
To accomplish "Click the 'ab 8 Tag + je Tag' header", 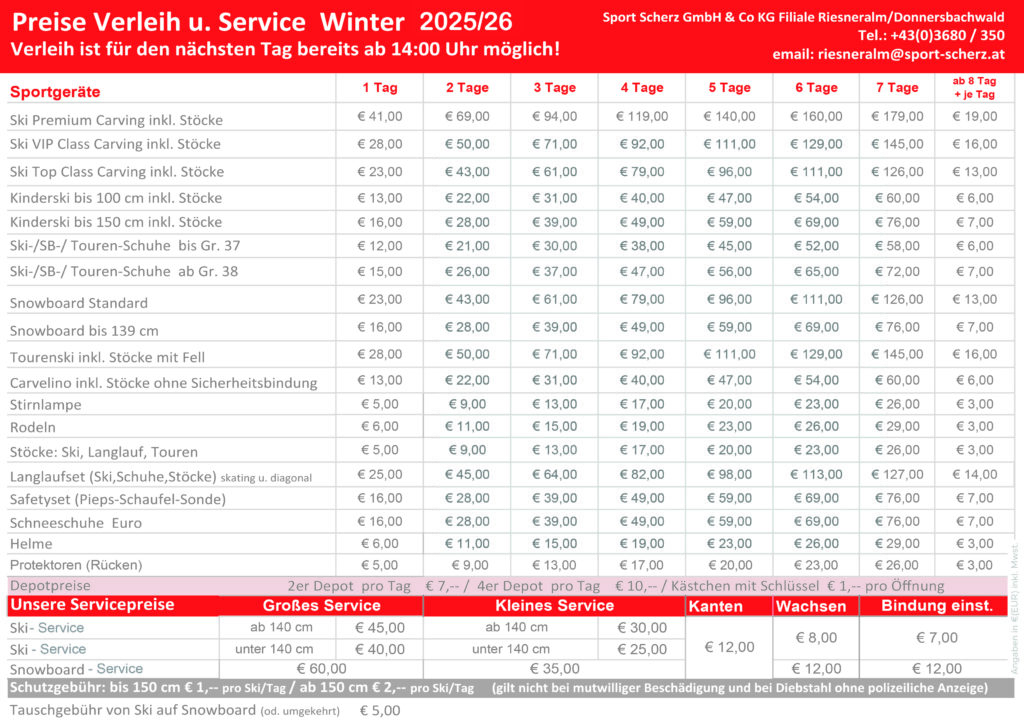I will click(973, 88).
